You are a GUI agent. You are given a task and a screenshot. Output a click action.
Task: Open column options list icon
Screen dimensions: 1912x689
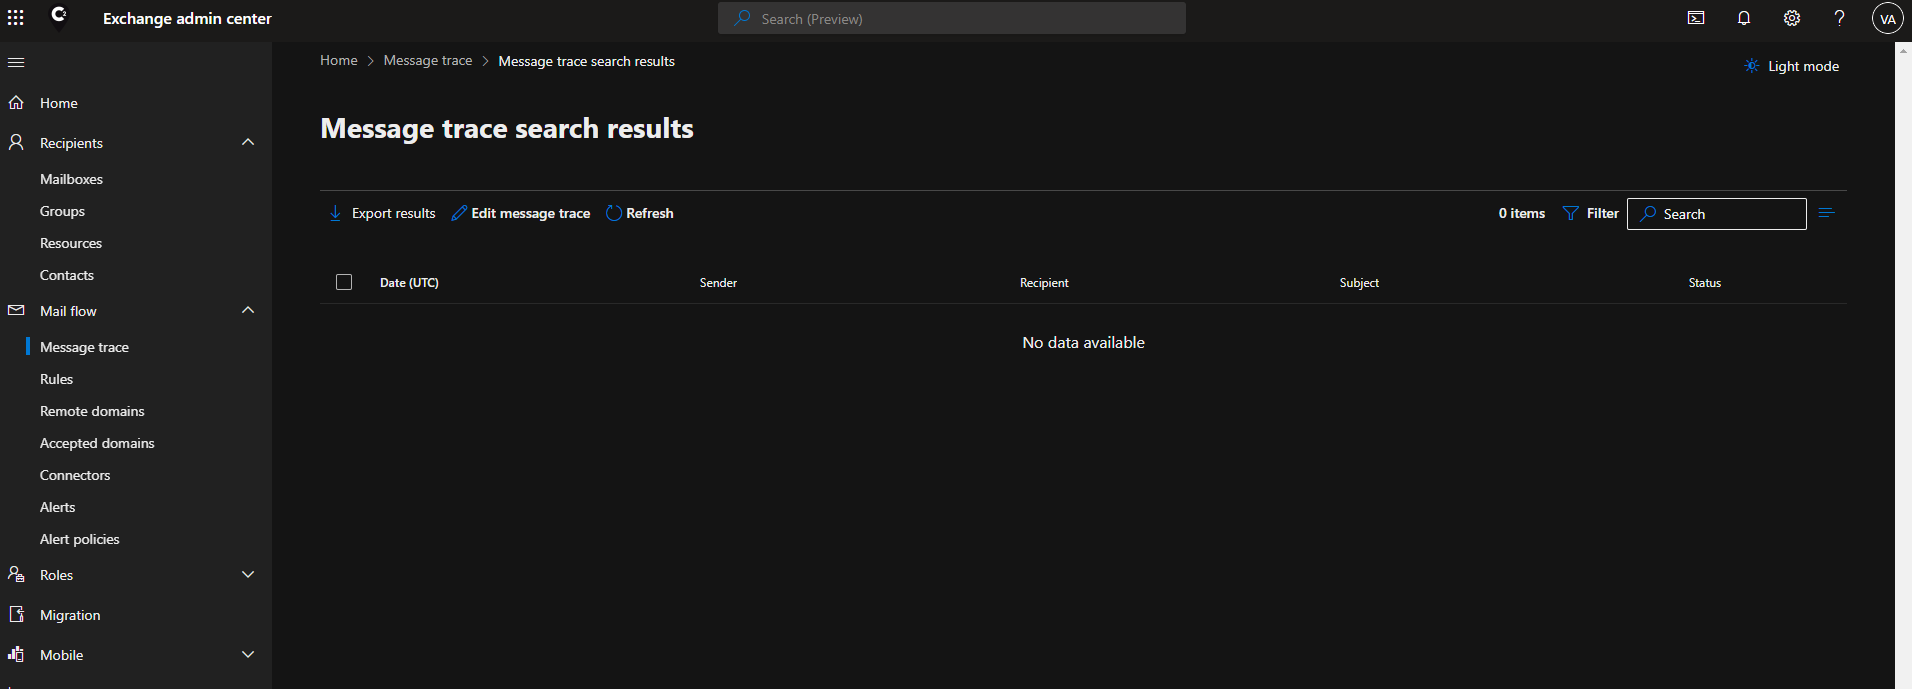coord(1827,213)
